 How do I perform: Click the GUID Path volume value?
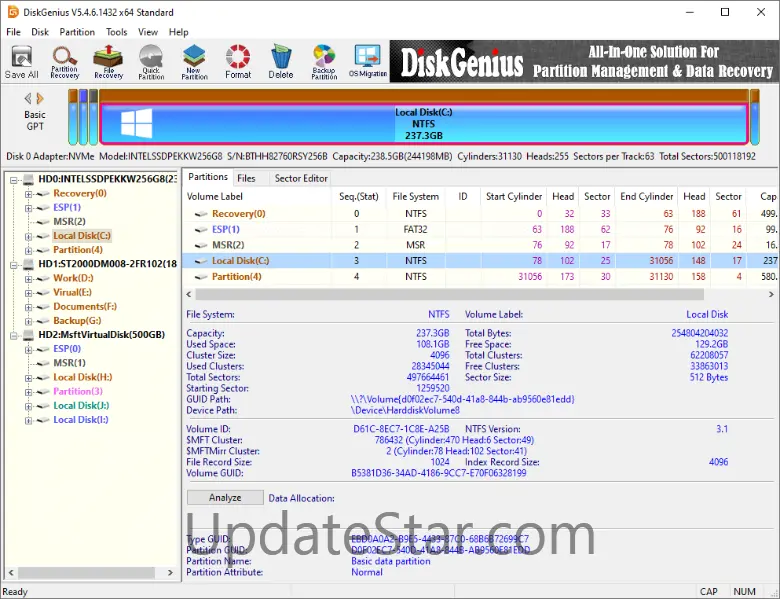coord(463,399)
